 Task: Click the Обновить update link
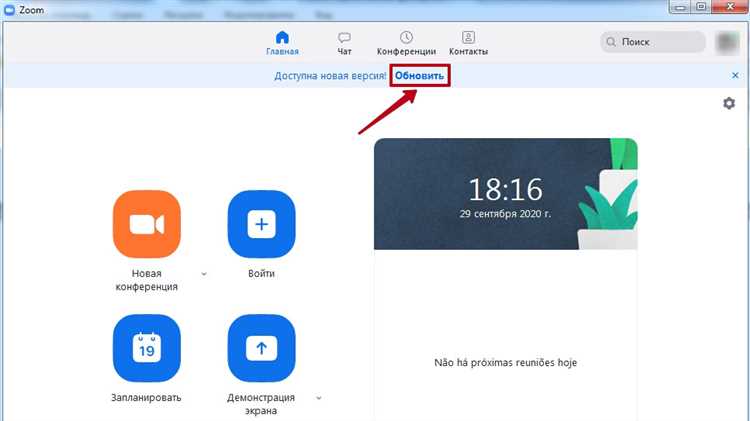point(419,76)
